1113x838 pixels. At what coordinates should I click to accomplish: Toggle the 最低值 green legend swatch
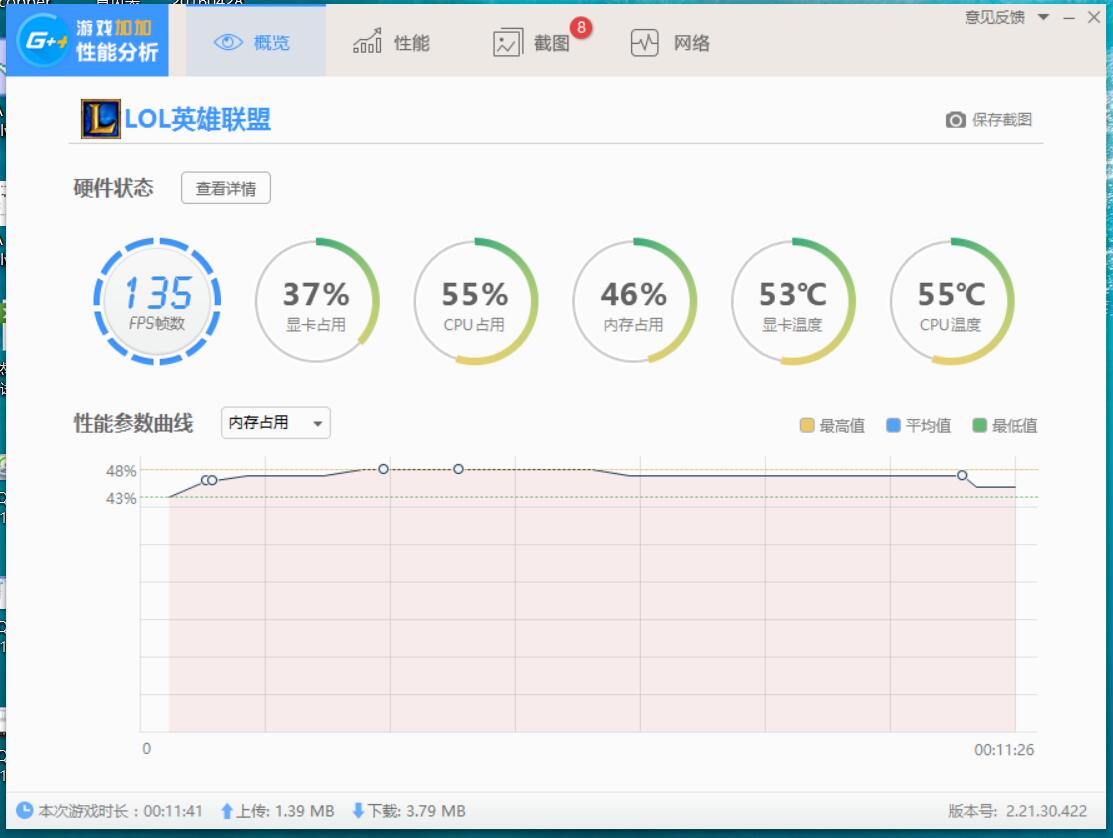980,425
